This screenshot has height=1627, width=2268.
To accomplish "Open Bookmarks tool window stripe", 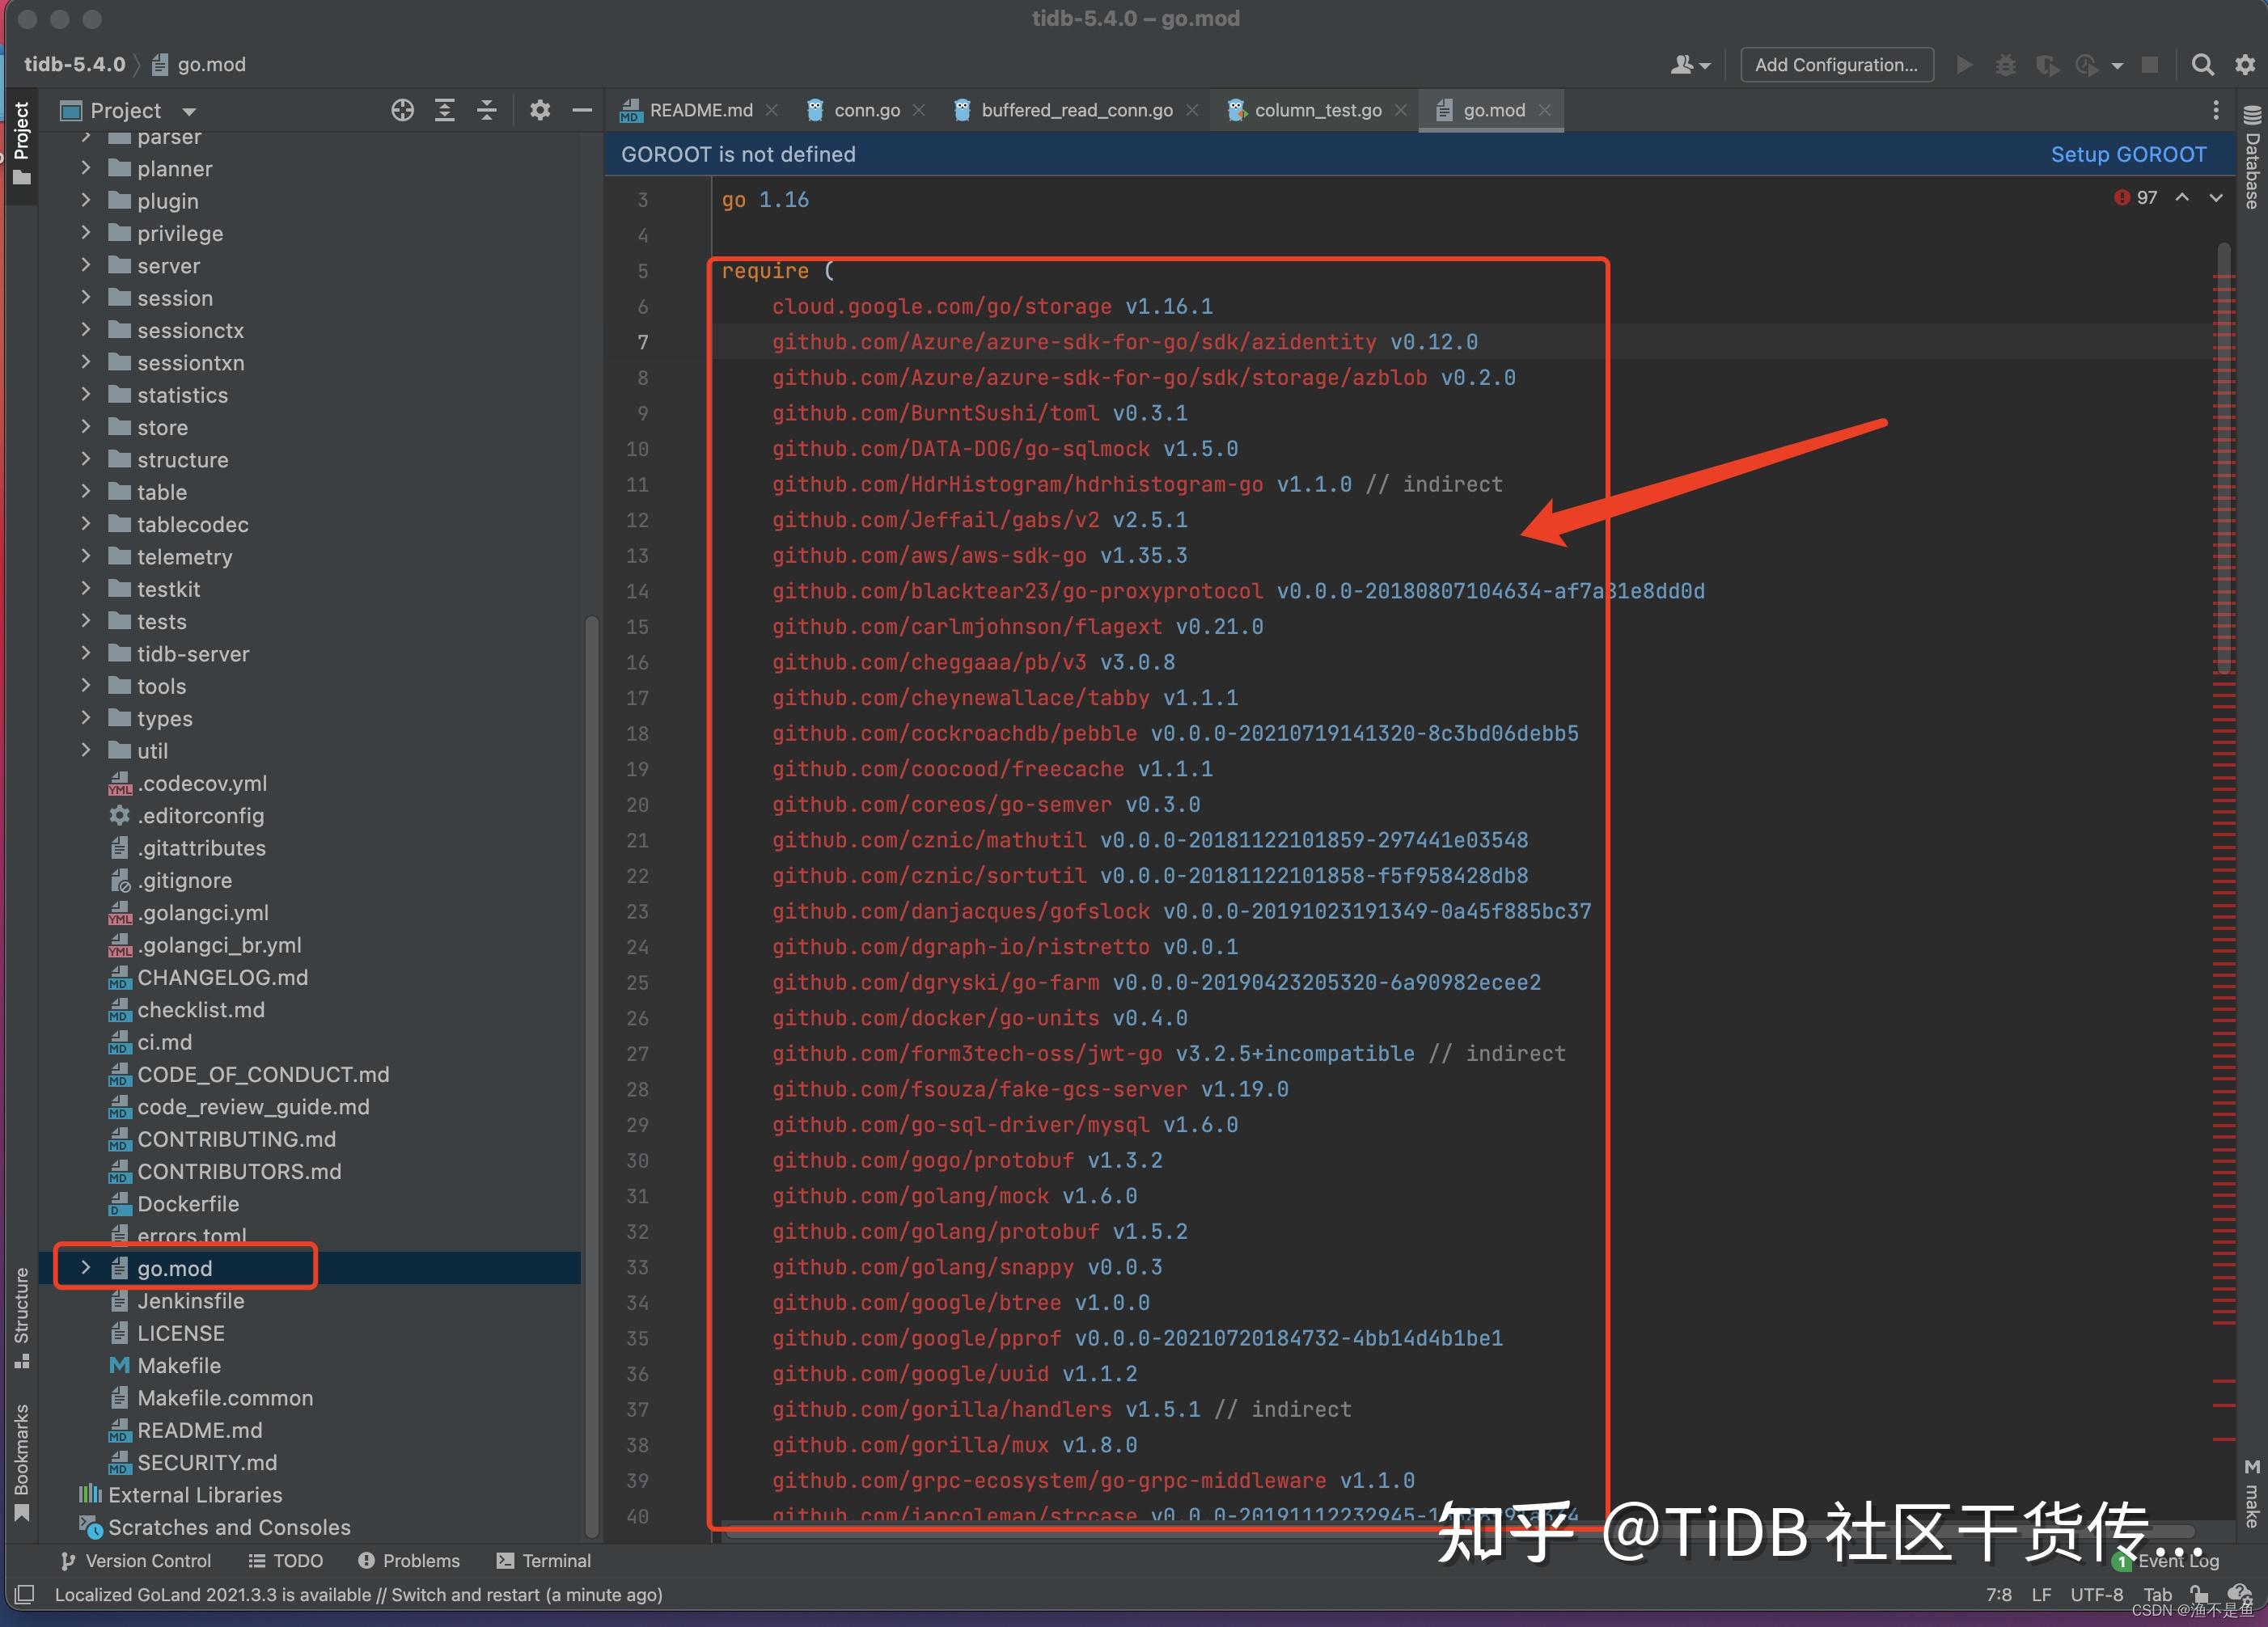I will 21,1462.
